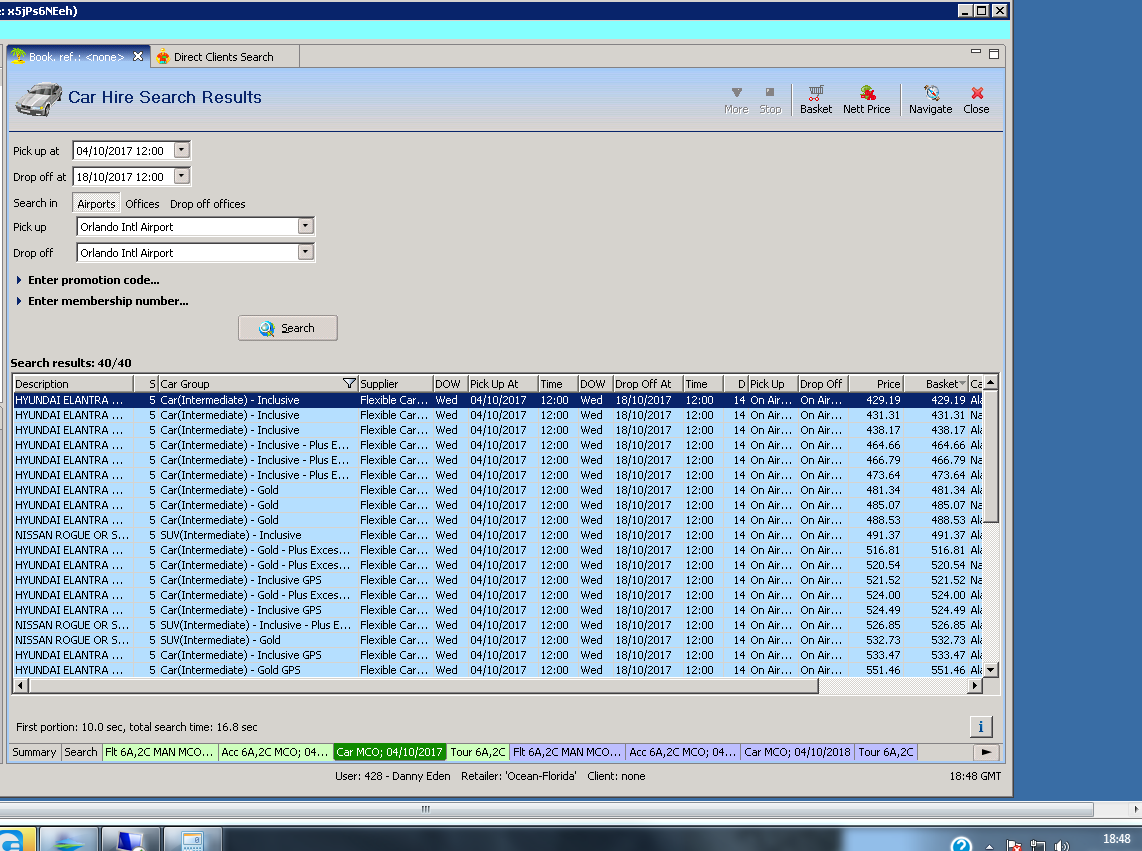Click the filter icon in Car Group header
The image size is (1142, 851).
348,384
